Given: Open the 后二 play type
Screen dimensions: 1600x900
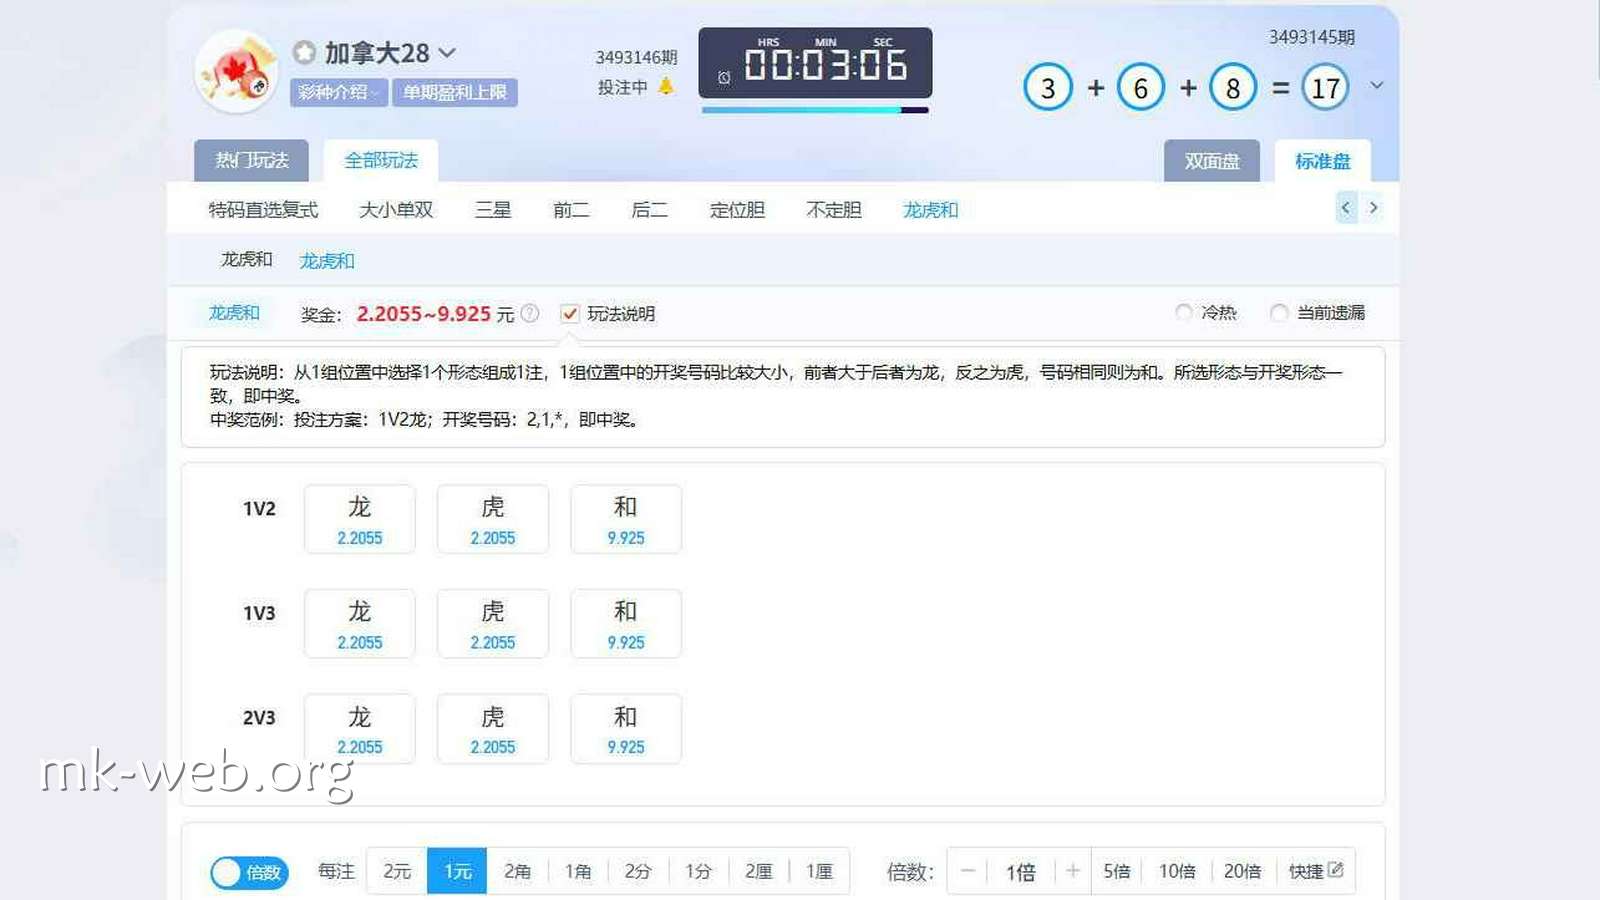Looking at the screenshot, I should [x=649, y=210].
